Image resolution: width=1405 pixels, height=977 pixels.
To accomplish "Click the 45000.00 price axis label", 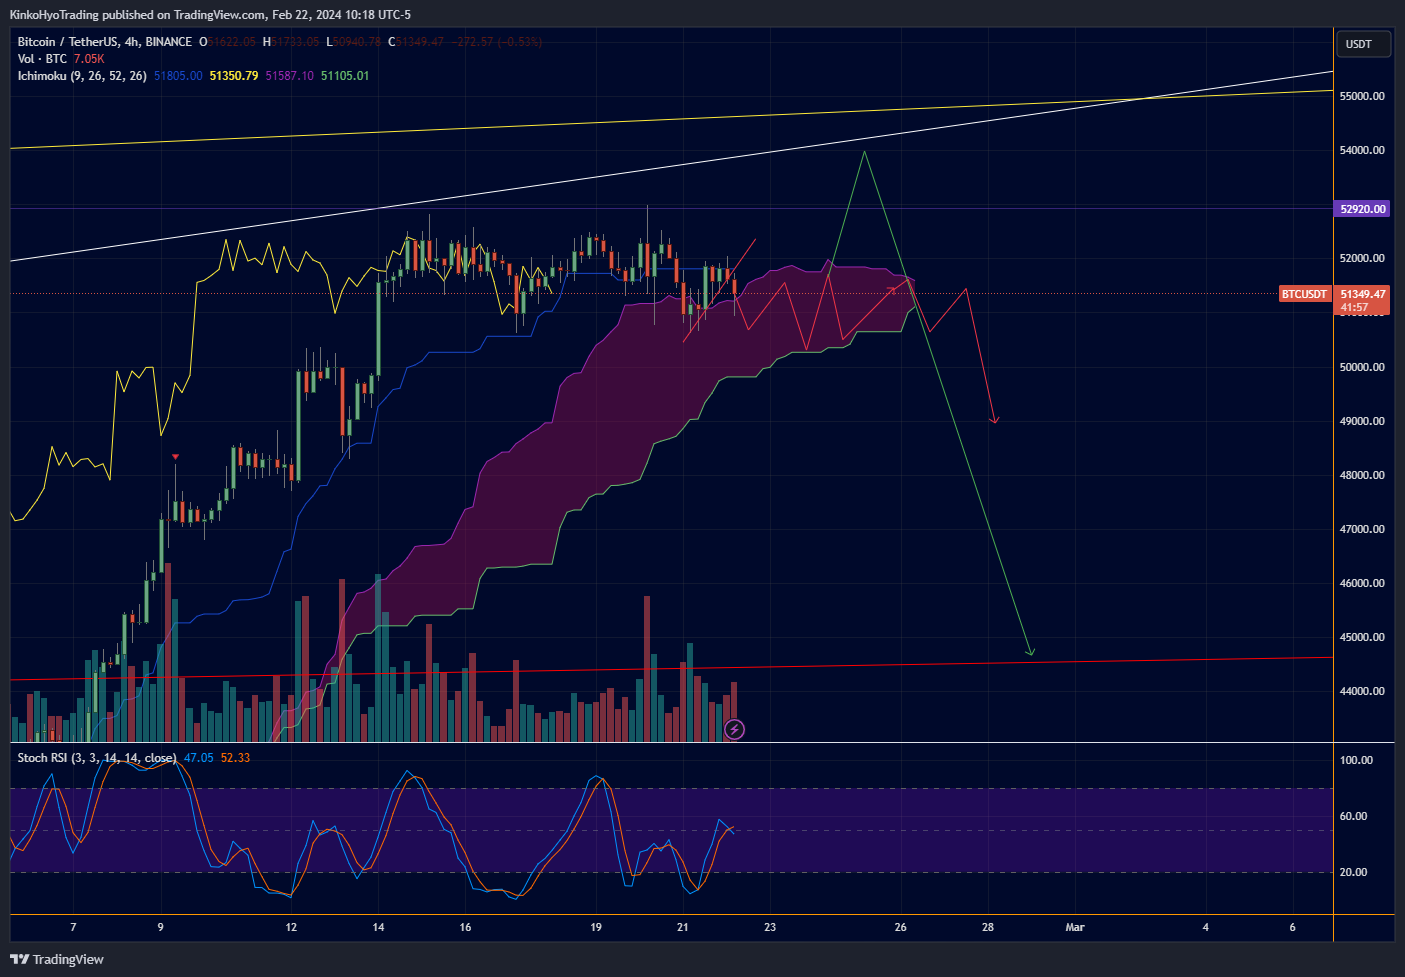I will pyautogui.click(x=1362, y=637).
